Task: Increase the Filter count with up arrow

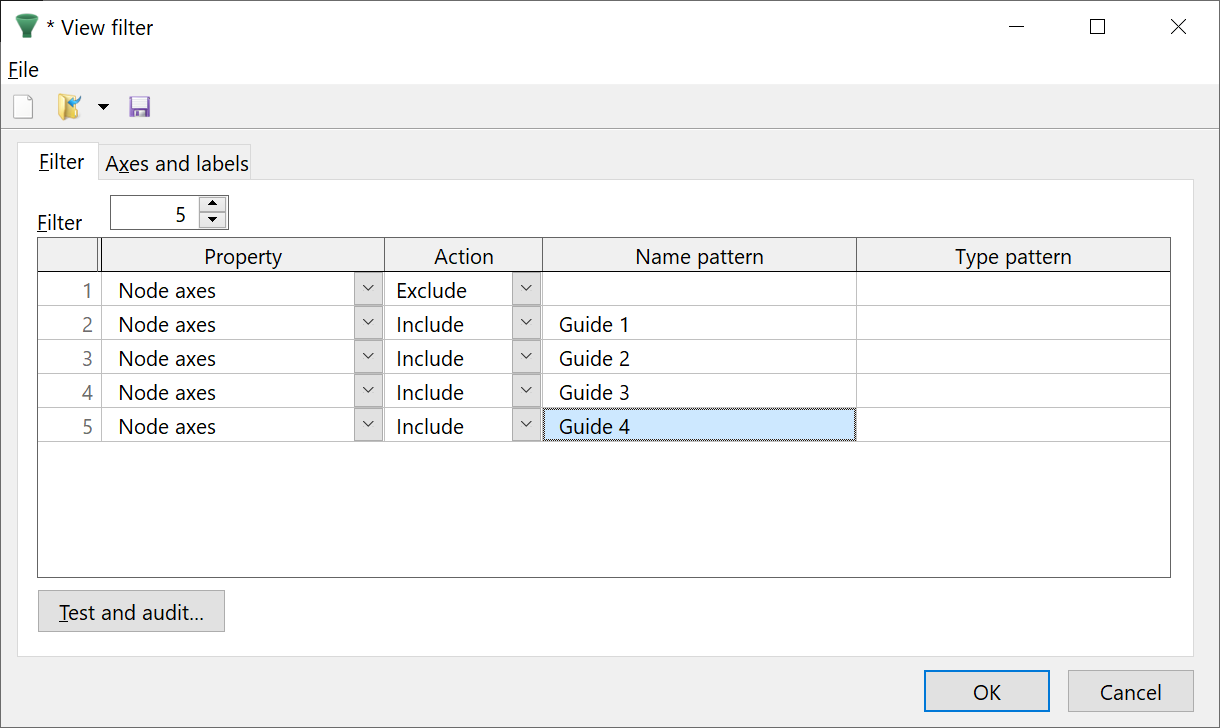Action: [213, 204]
